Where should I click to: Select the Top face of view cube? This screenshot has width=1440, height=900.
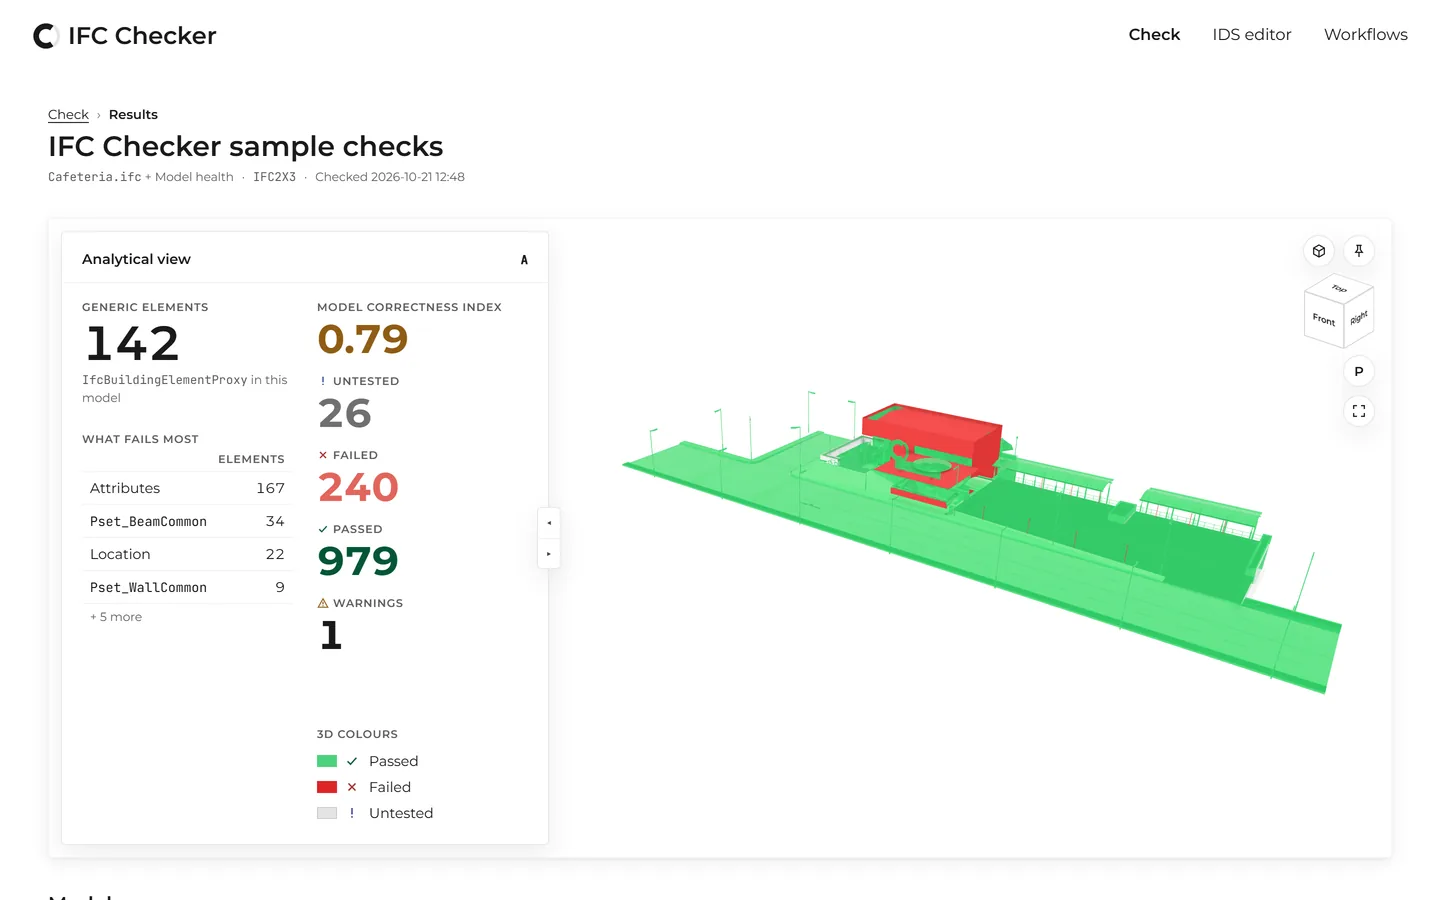click(1339, 288)
